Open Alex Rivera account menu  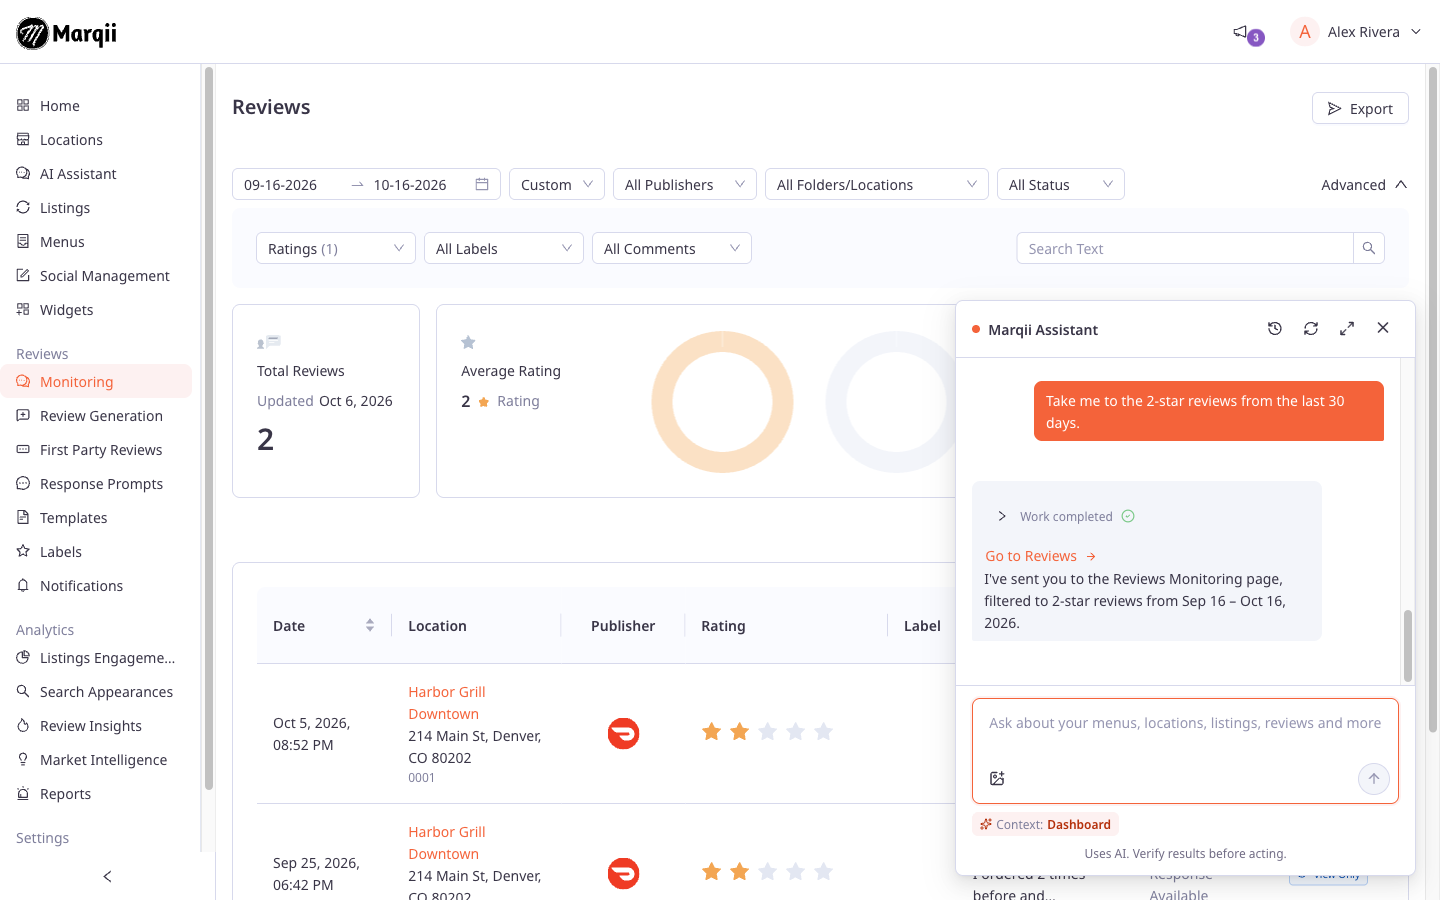point(1356,32)
